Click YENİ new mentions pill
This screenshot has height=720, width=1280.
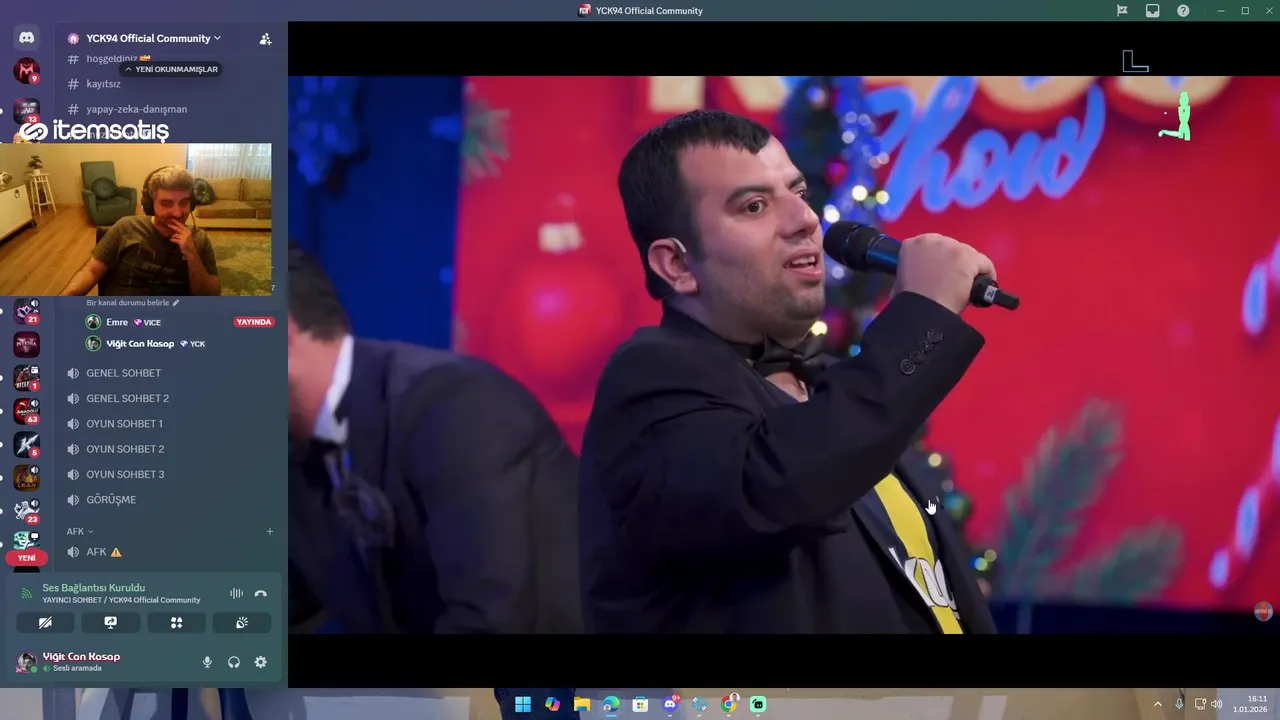pos(26,558)
